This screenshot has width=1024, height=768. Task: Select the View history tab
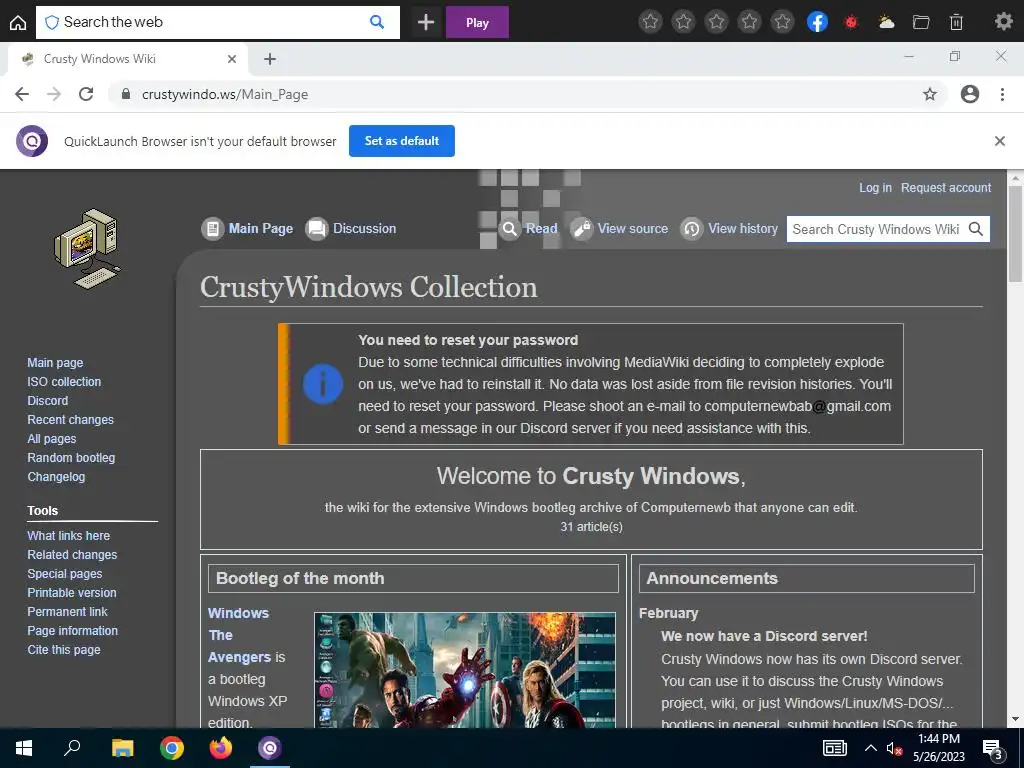pos(729,229)
